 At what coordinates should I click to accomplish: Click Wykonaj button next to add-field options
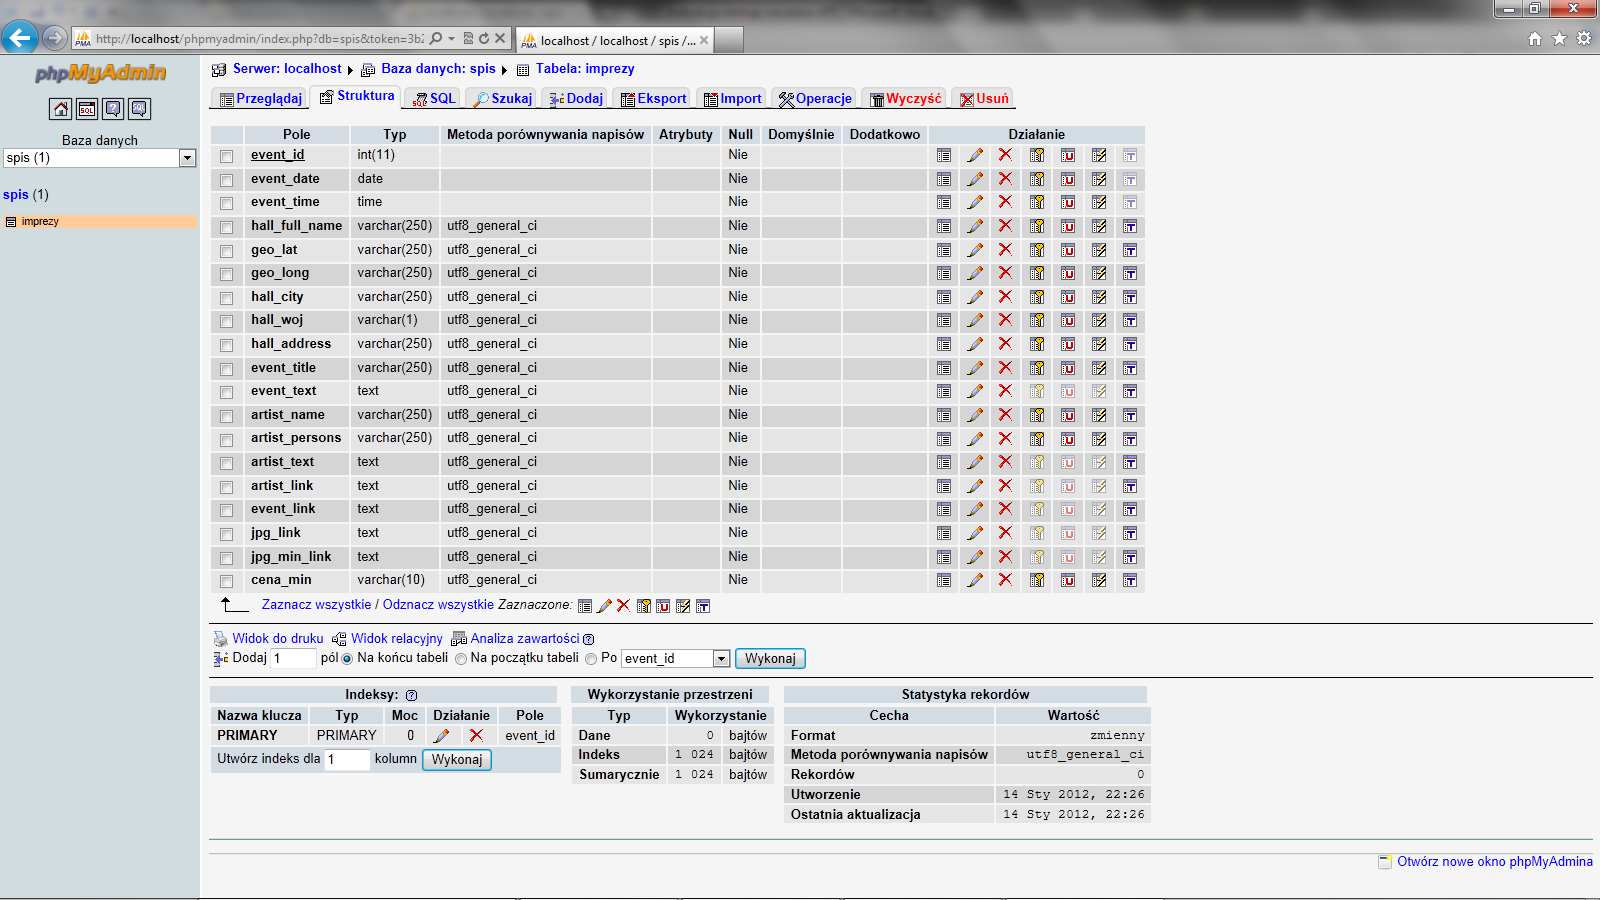point(770,659)
